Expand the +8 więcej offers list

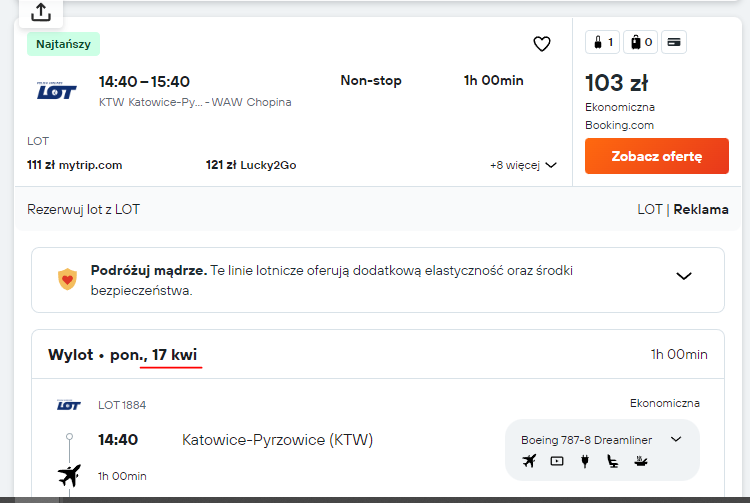click(x=523, y=165)
